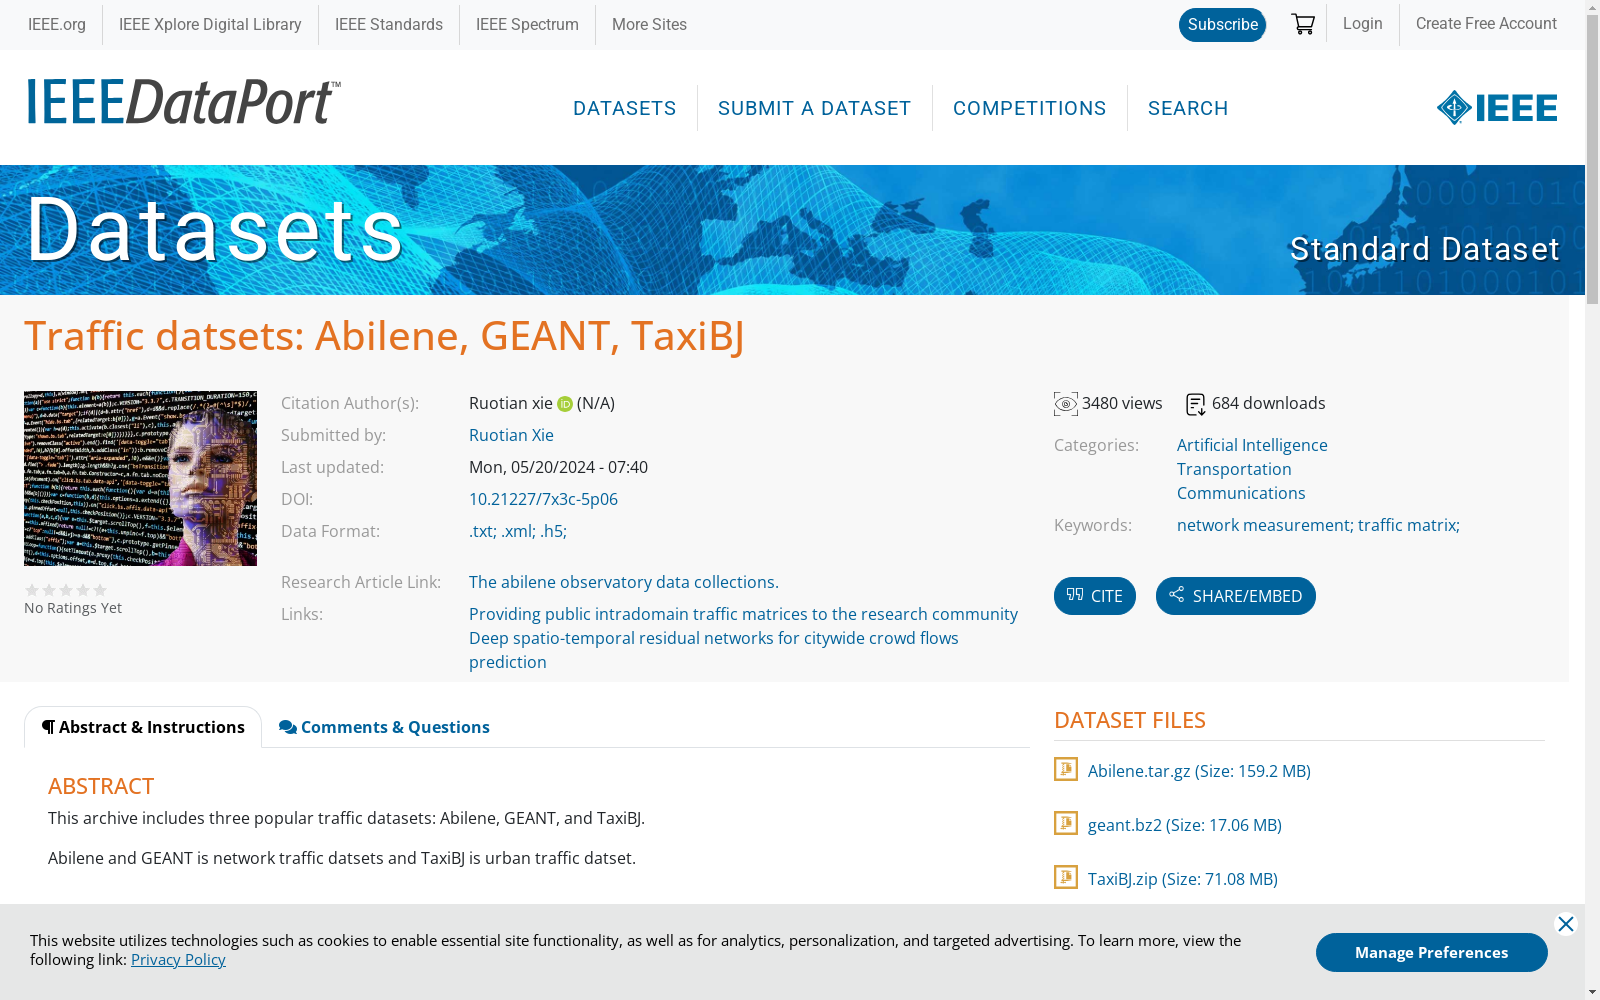The width and height of the screenshot is (1600, 1000).
Task: Open the SEARCH navigation item
Action: coord(1188,108)
